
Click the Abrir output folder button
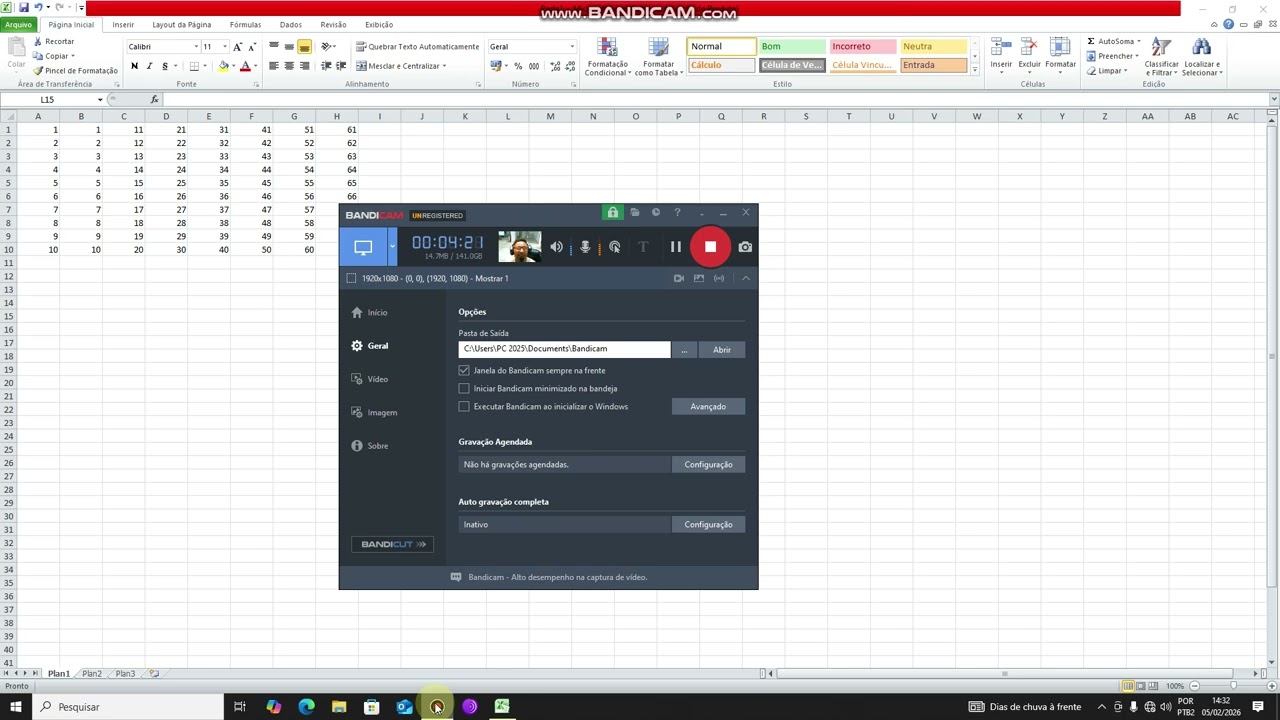click(722, 349)
